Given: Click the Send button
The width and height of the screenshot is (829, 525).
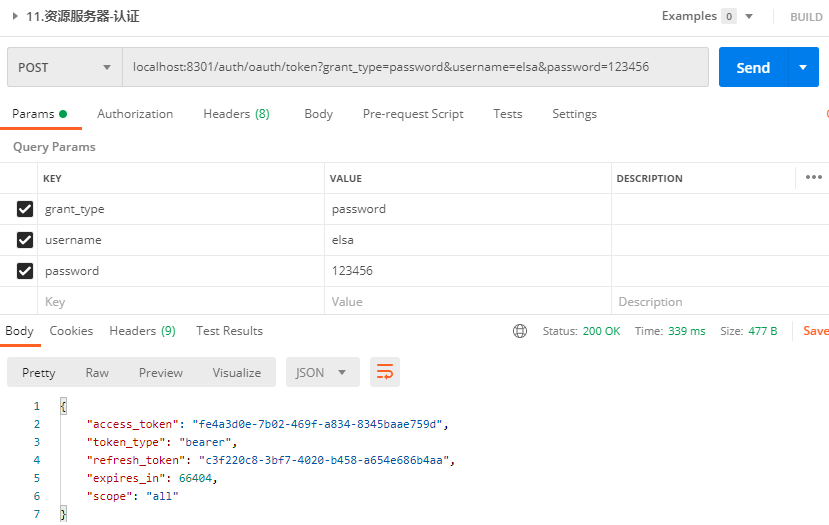Looking at the screenshot, I should [753, 67].
